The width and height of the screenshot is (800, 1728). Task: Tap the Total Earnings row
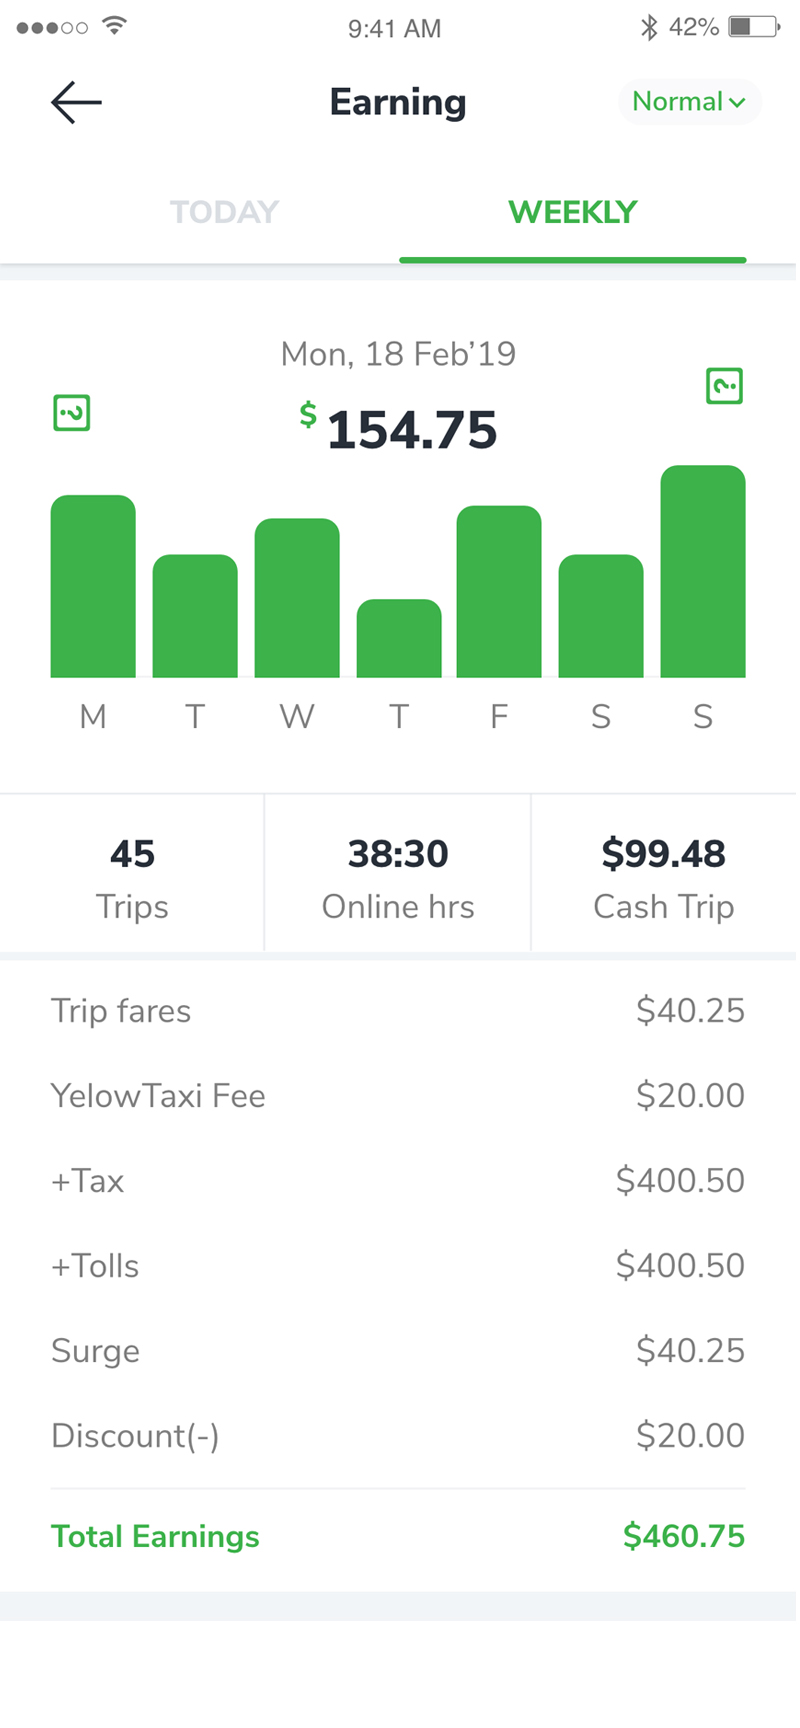(398, 1536)
